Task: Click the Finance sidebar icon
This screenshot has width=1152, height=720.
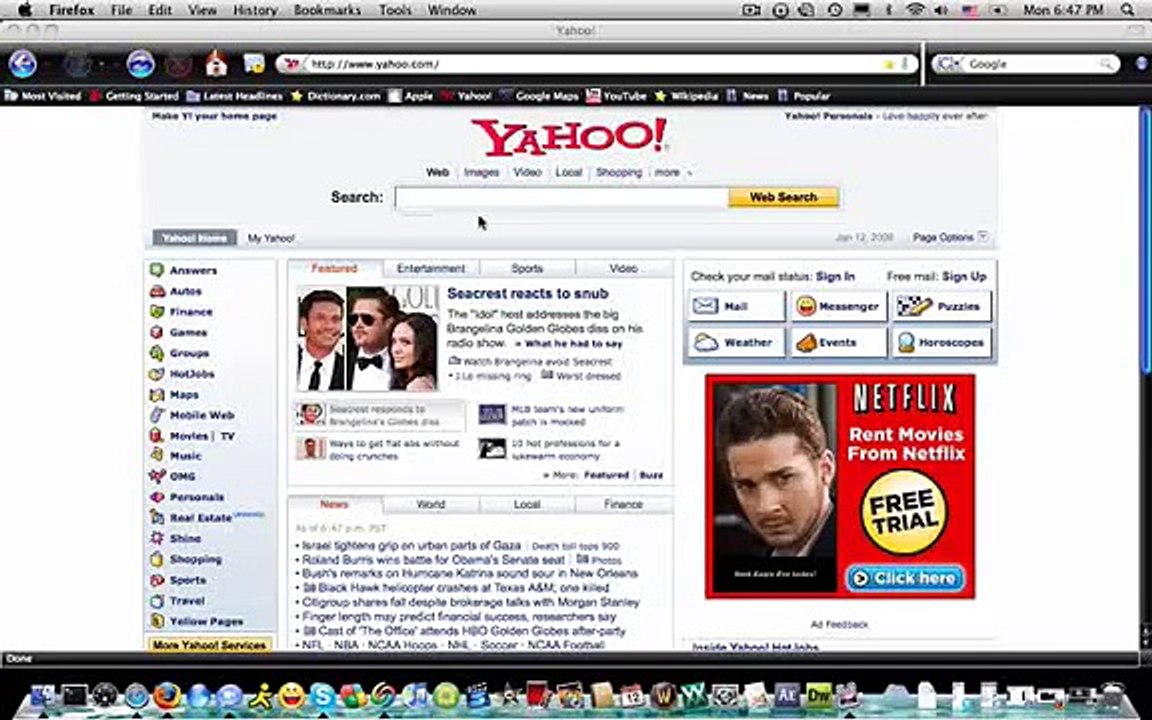Action: [156, 312]
